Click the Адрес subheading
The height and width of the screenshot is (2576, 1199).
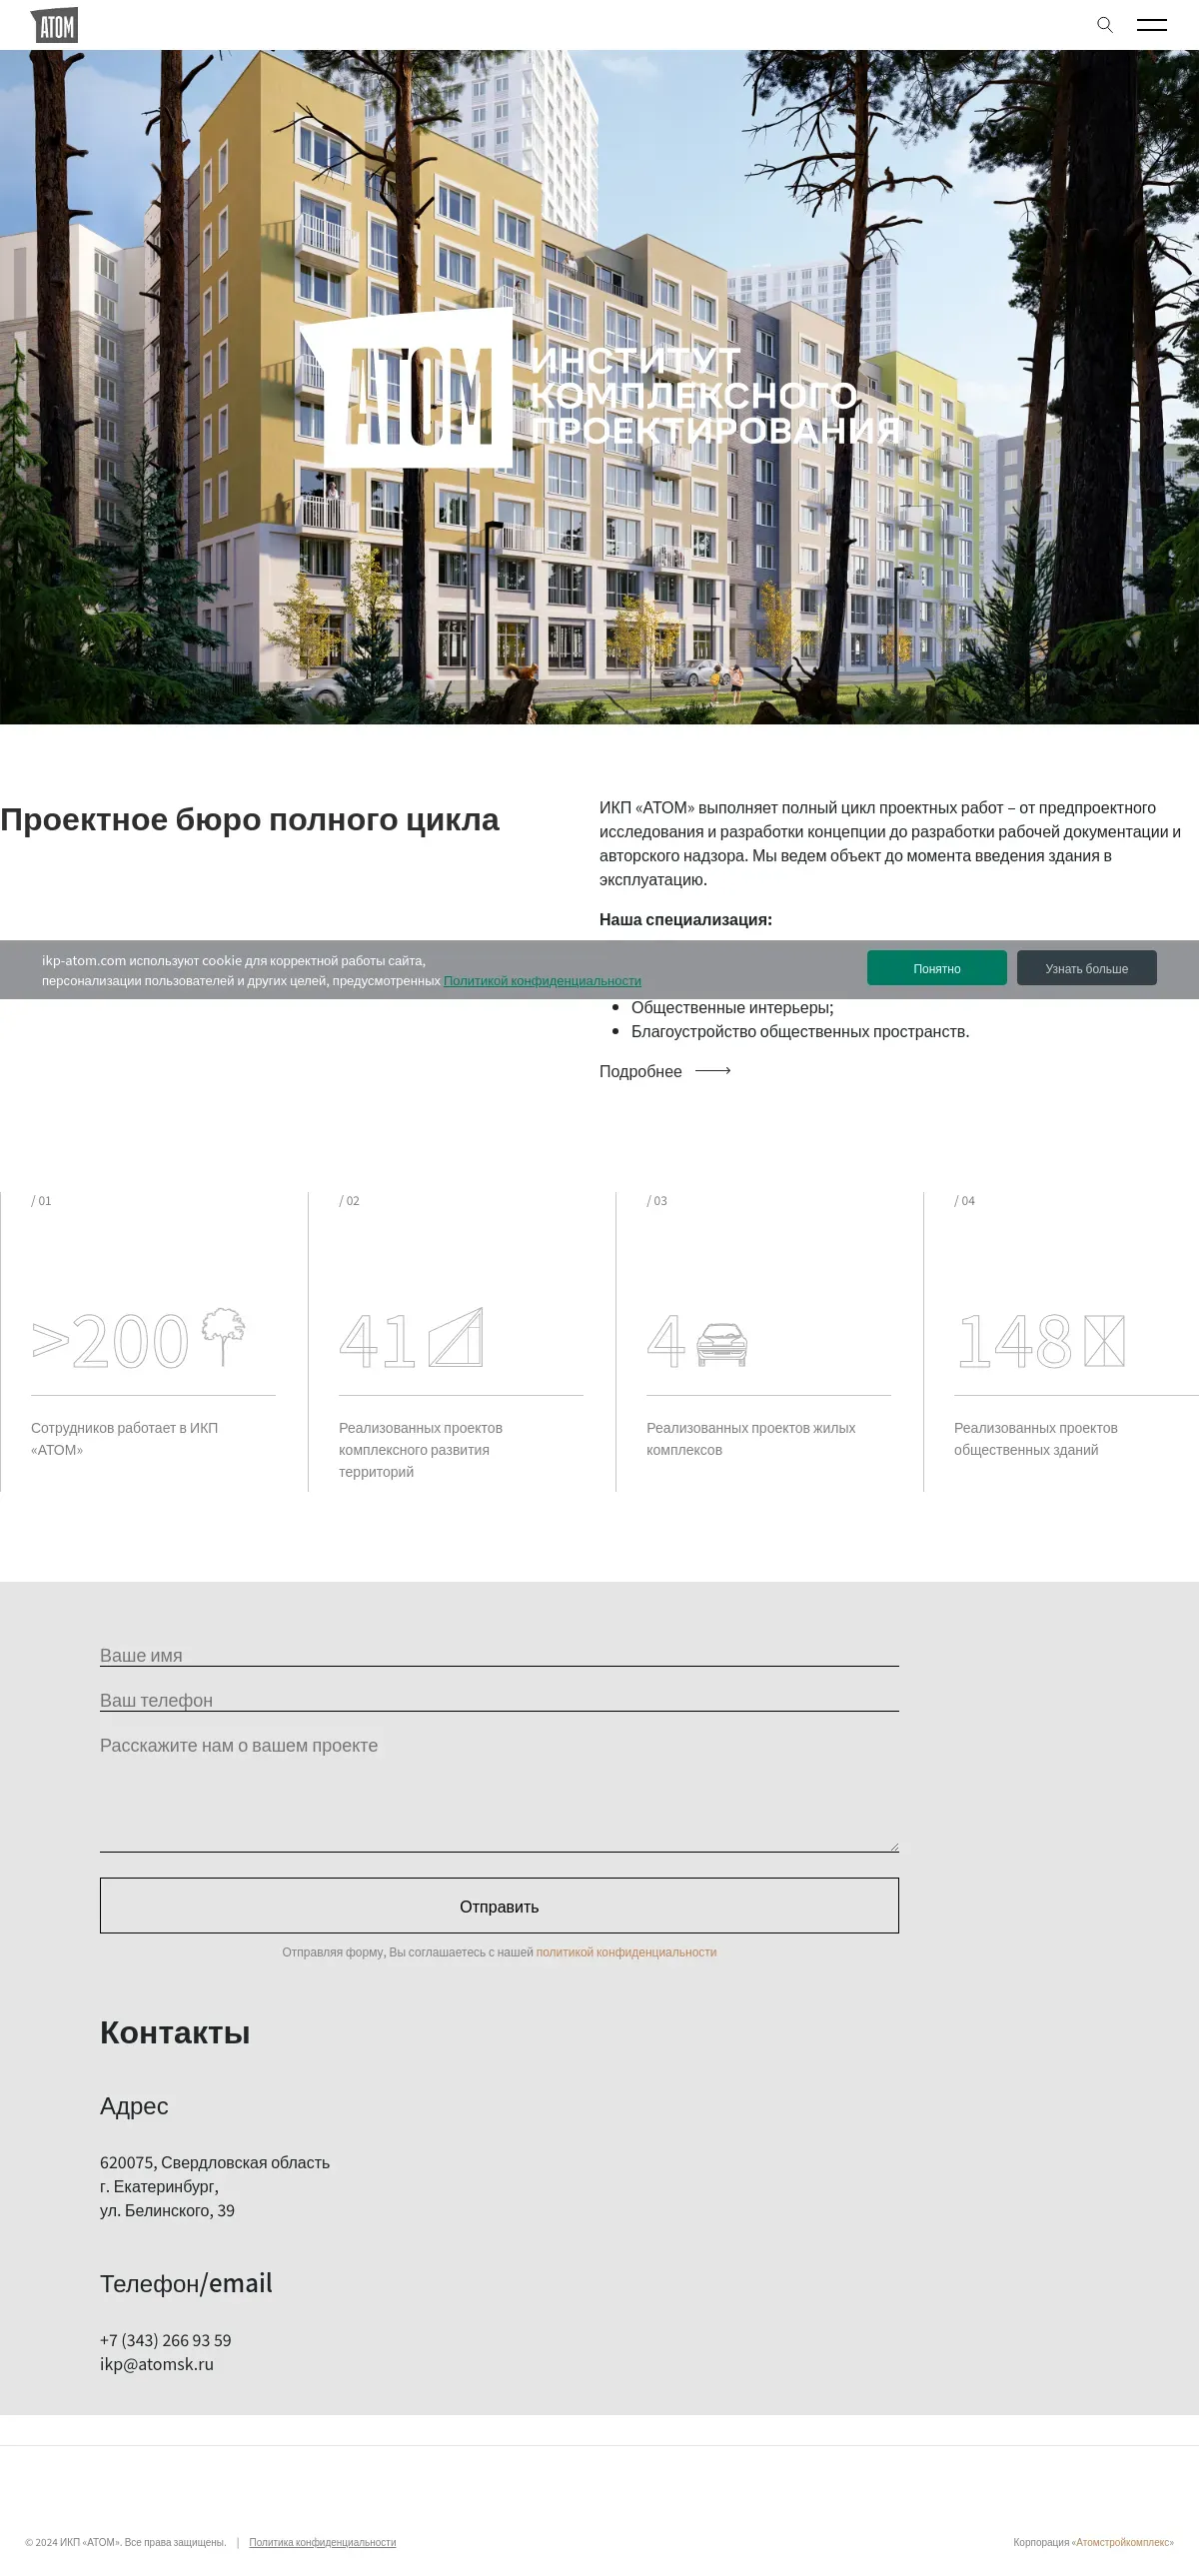[x=134, y=2106]
